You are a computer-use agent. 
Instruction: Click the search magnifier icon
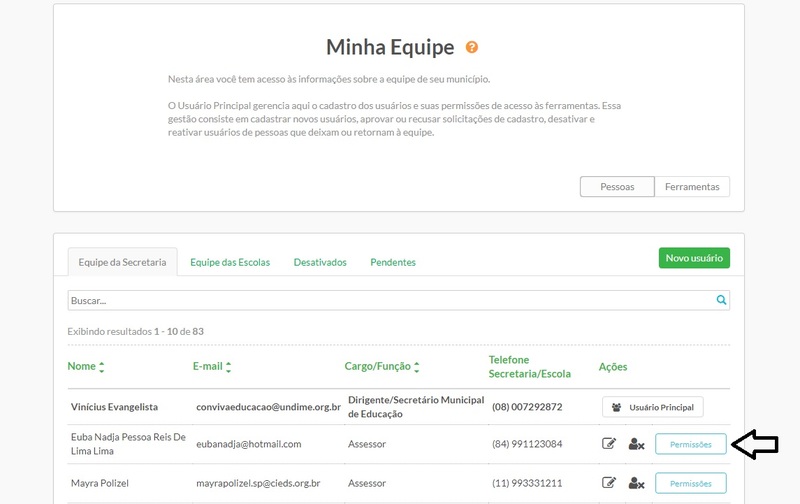pos(721,300)
